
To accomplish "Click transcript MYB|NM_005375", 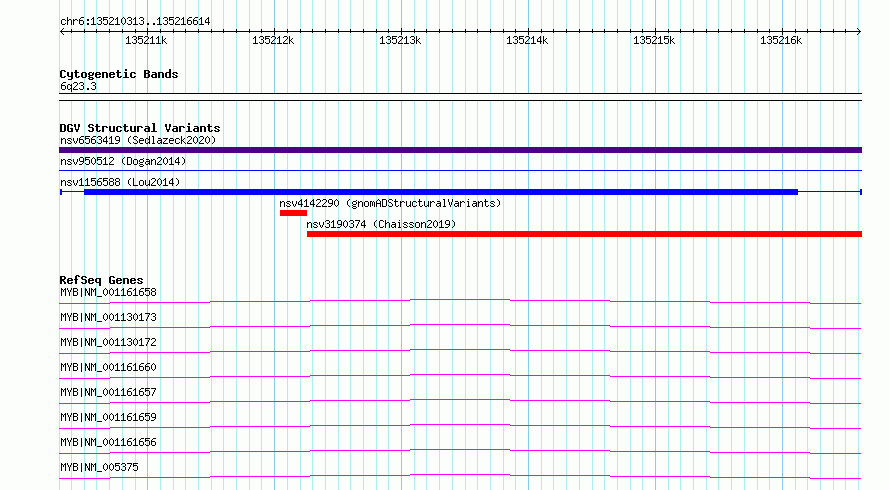I will click(99, 467).
